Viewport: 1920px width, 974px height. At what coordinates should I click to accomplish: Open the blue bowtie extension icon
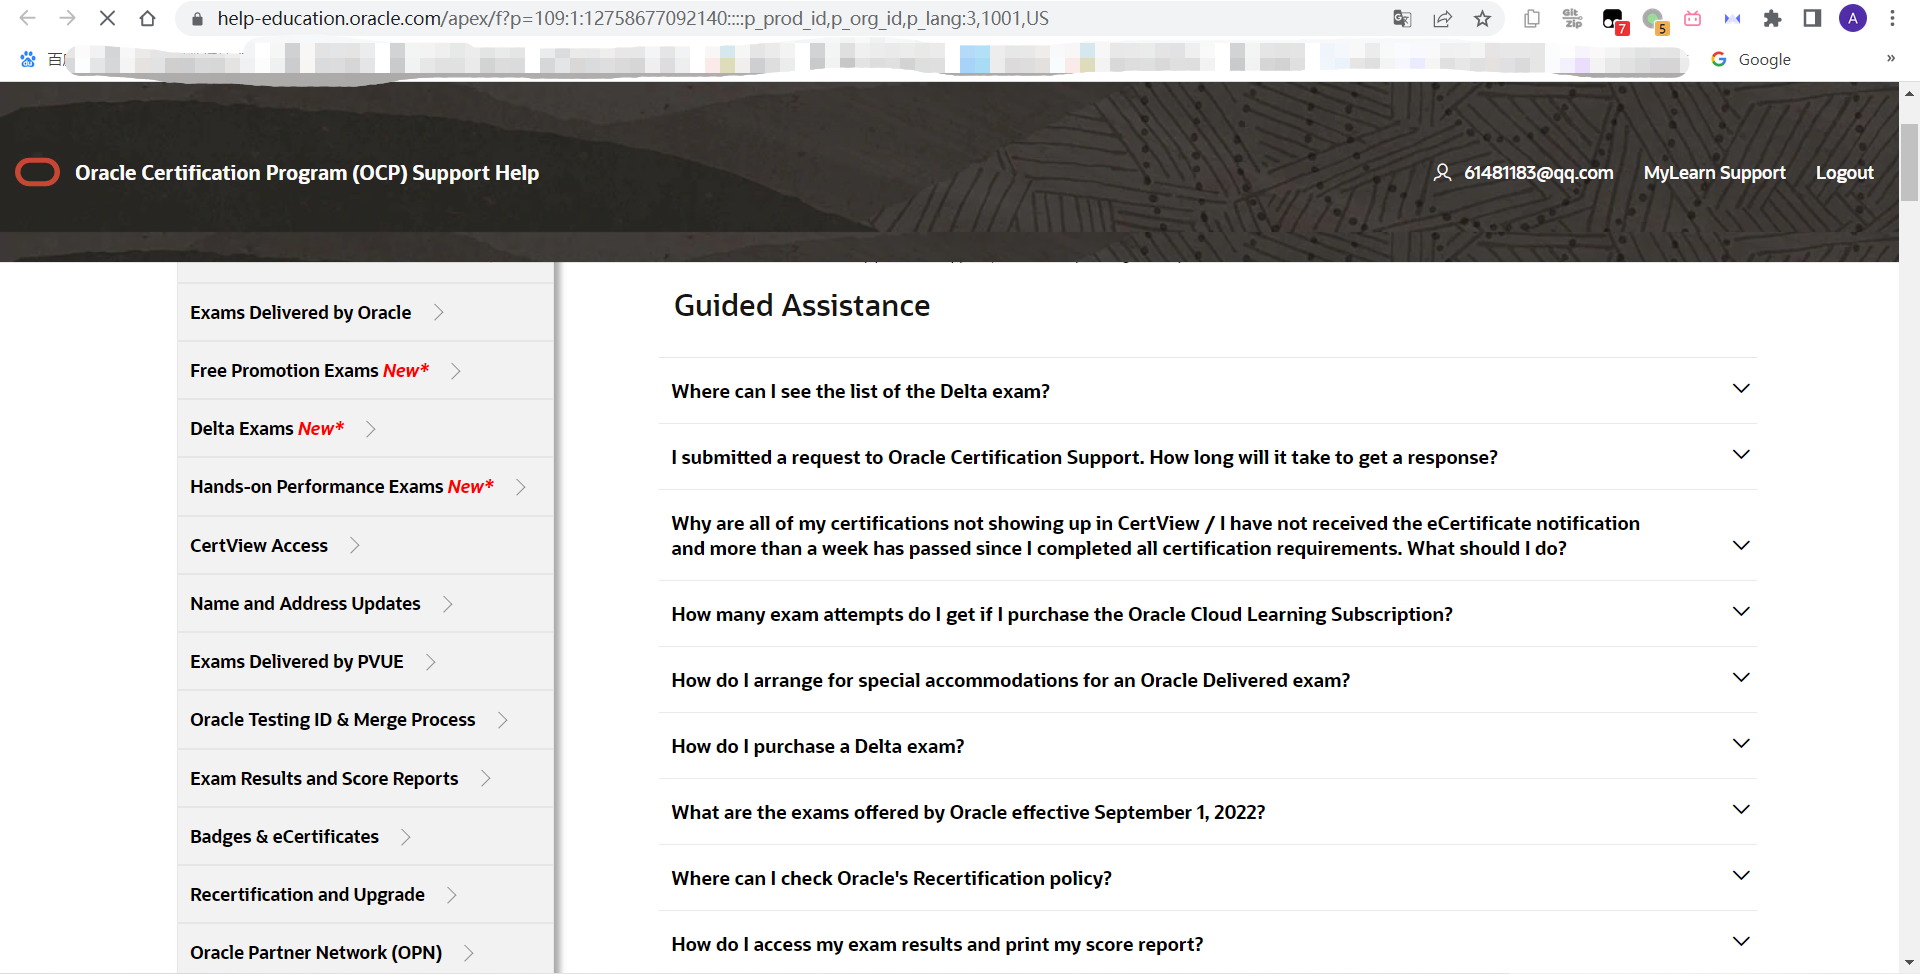tap(1733, 19)
